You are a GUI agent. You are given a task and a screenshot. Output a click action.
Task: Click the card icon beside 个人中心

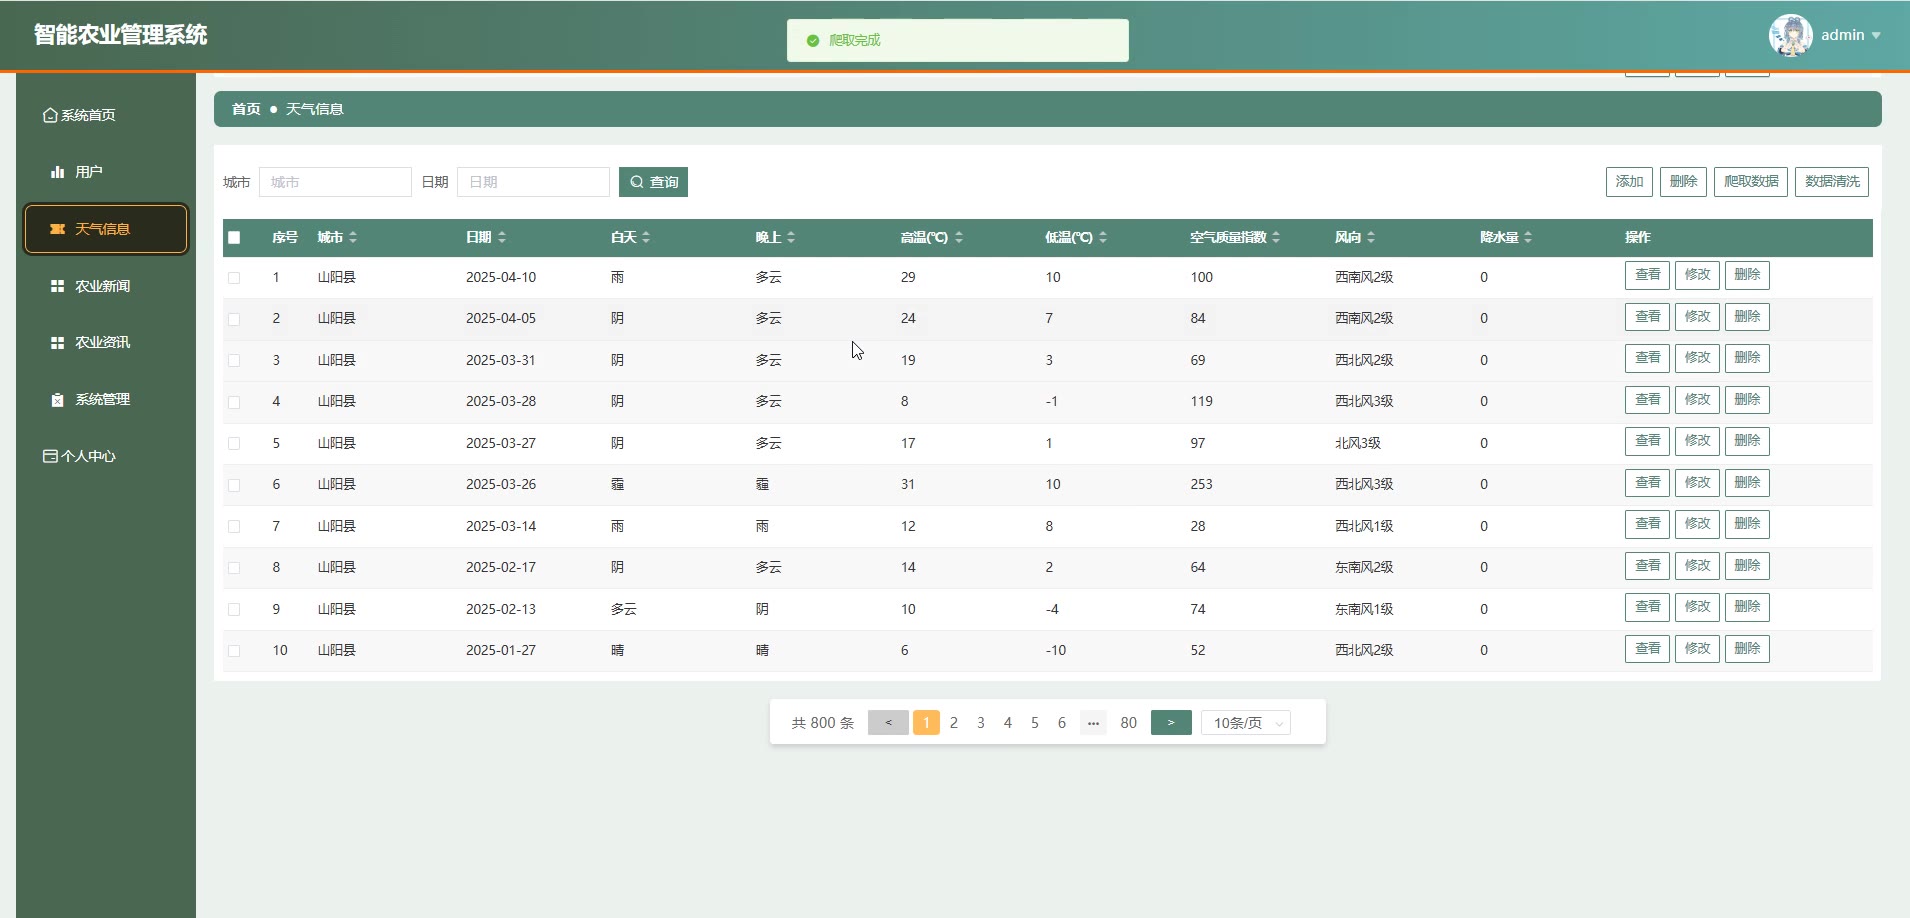click(x=50, y=456)
